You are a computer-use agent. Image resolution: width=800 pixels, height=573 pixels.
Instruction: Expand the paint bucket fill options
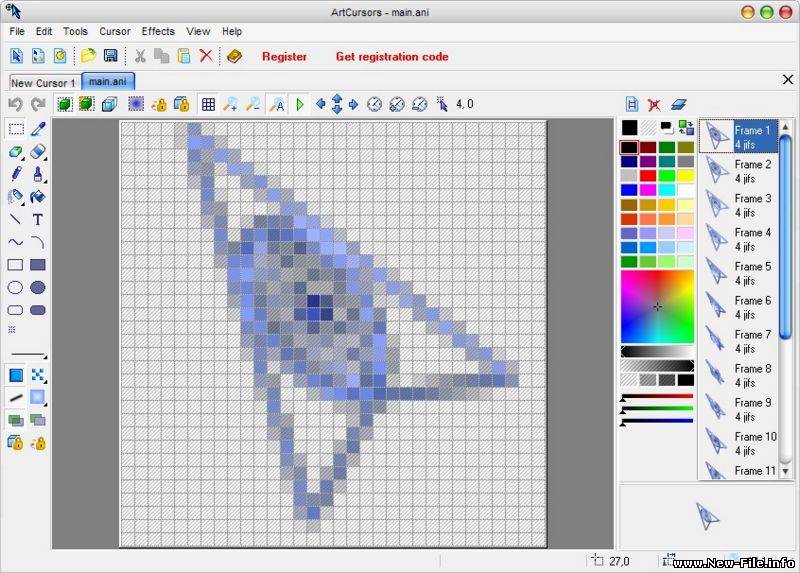[x=38, y=197]
